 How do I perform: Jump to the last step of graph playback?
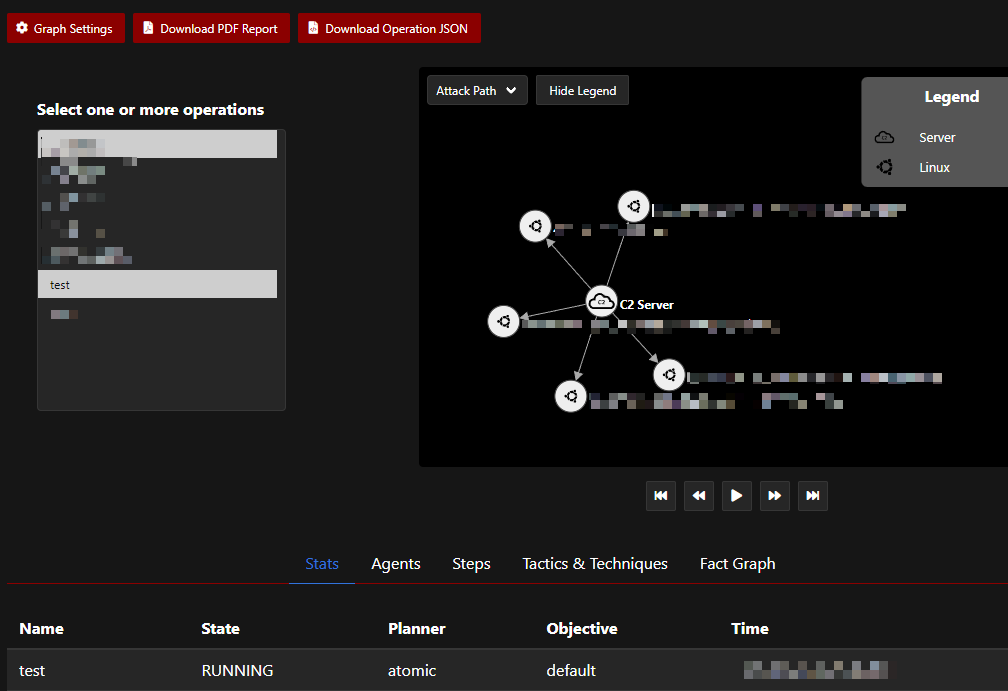coord(813,496)
